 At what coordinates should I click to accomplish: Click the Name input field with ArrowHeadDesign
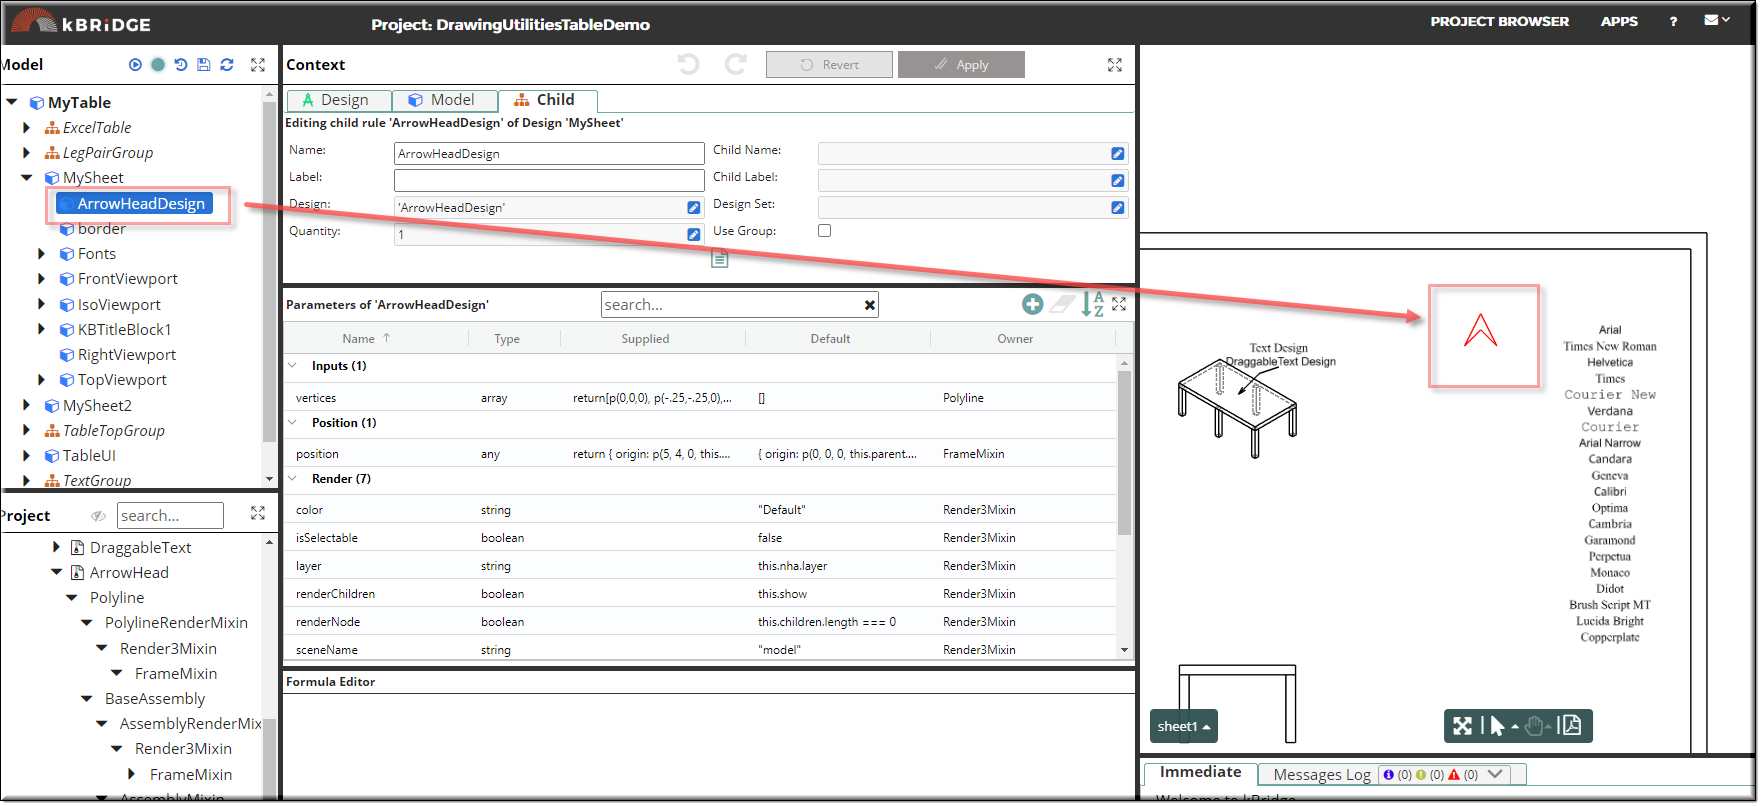coord(549,154)
